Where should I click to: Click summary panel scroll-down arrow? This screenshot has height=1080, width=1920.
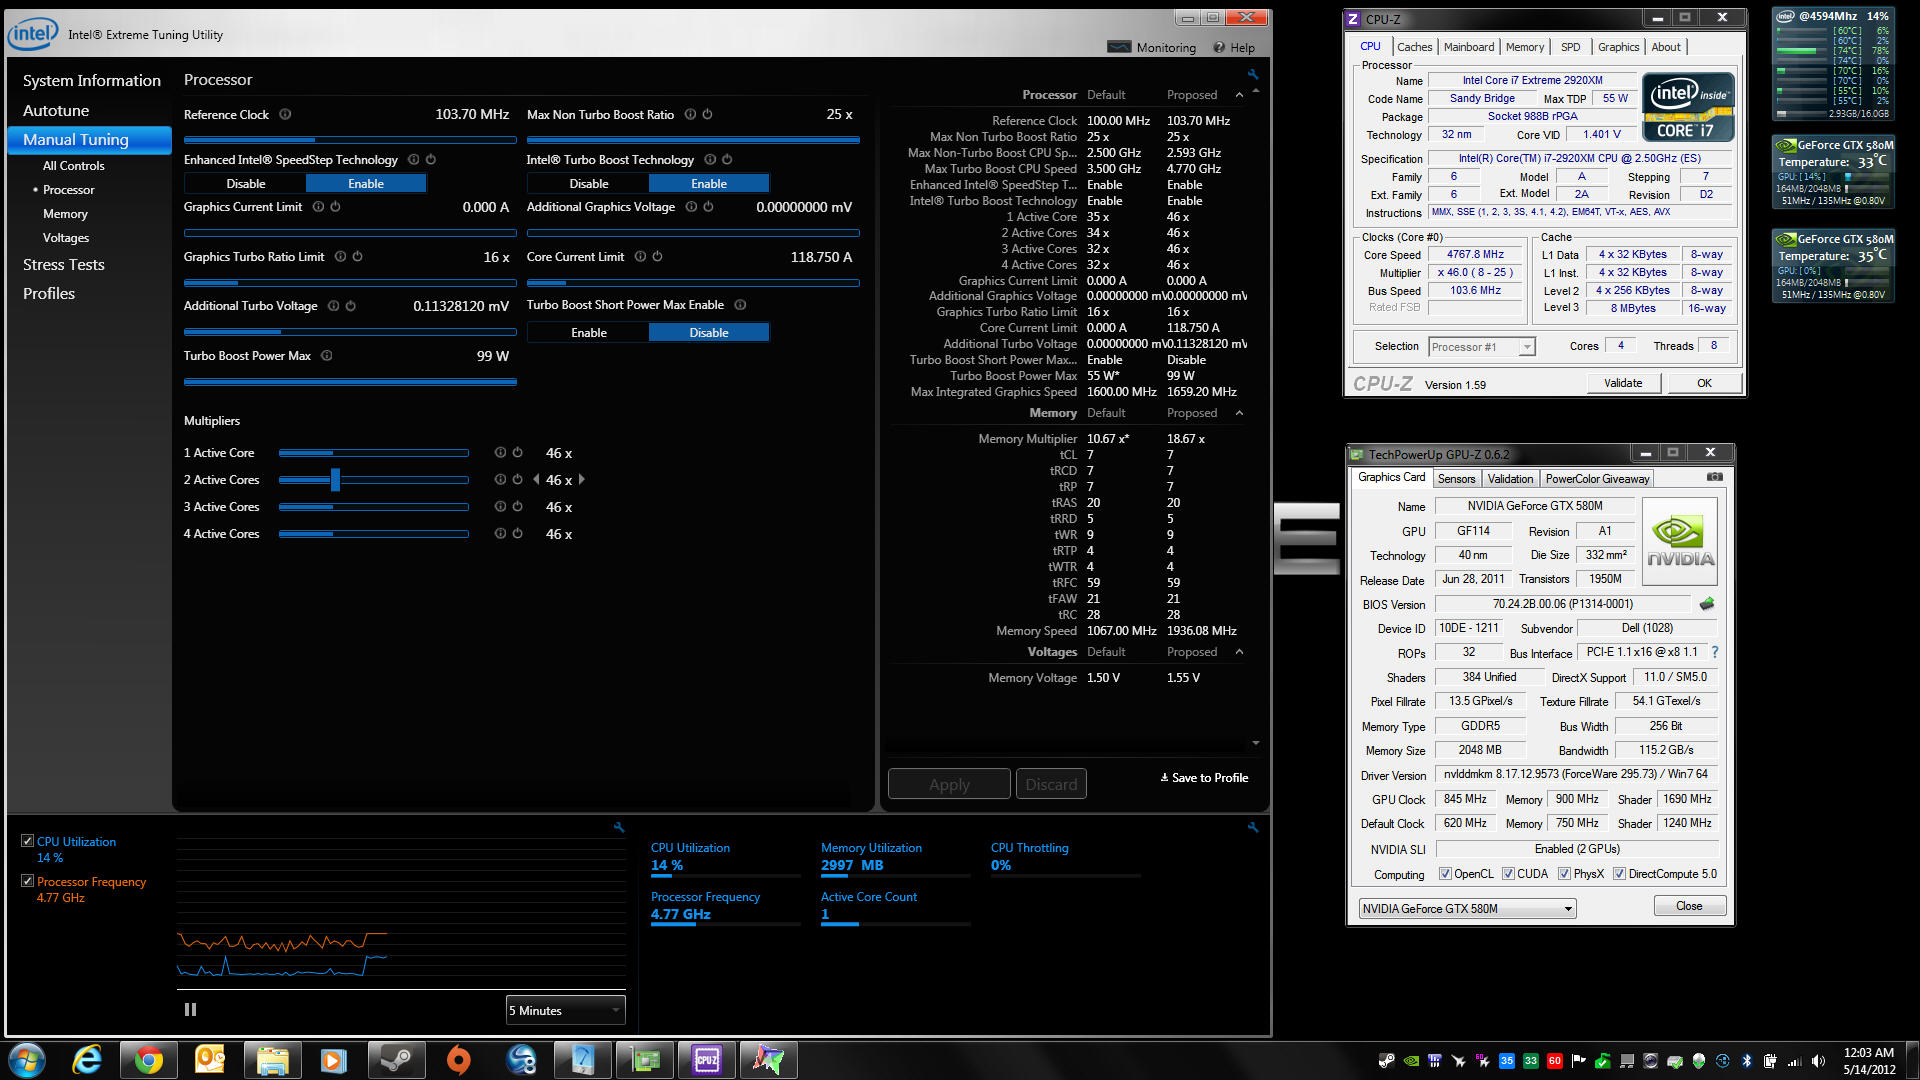(x=1256, y=743)
